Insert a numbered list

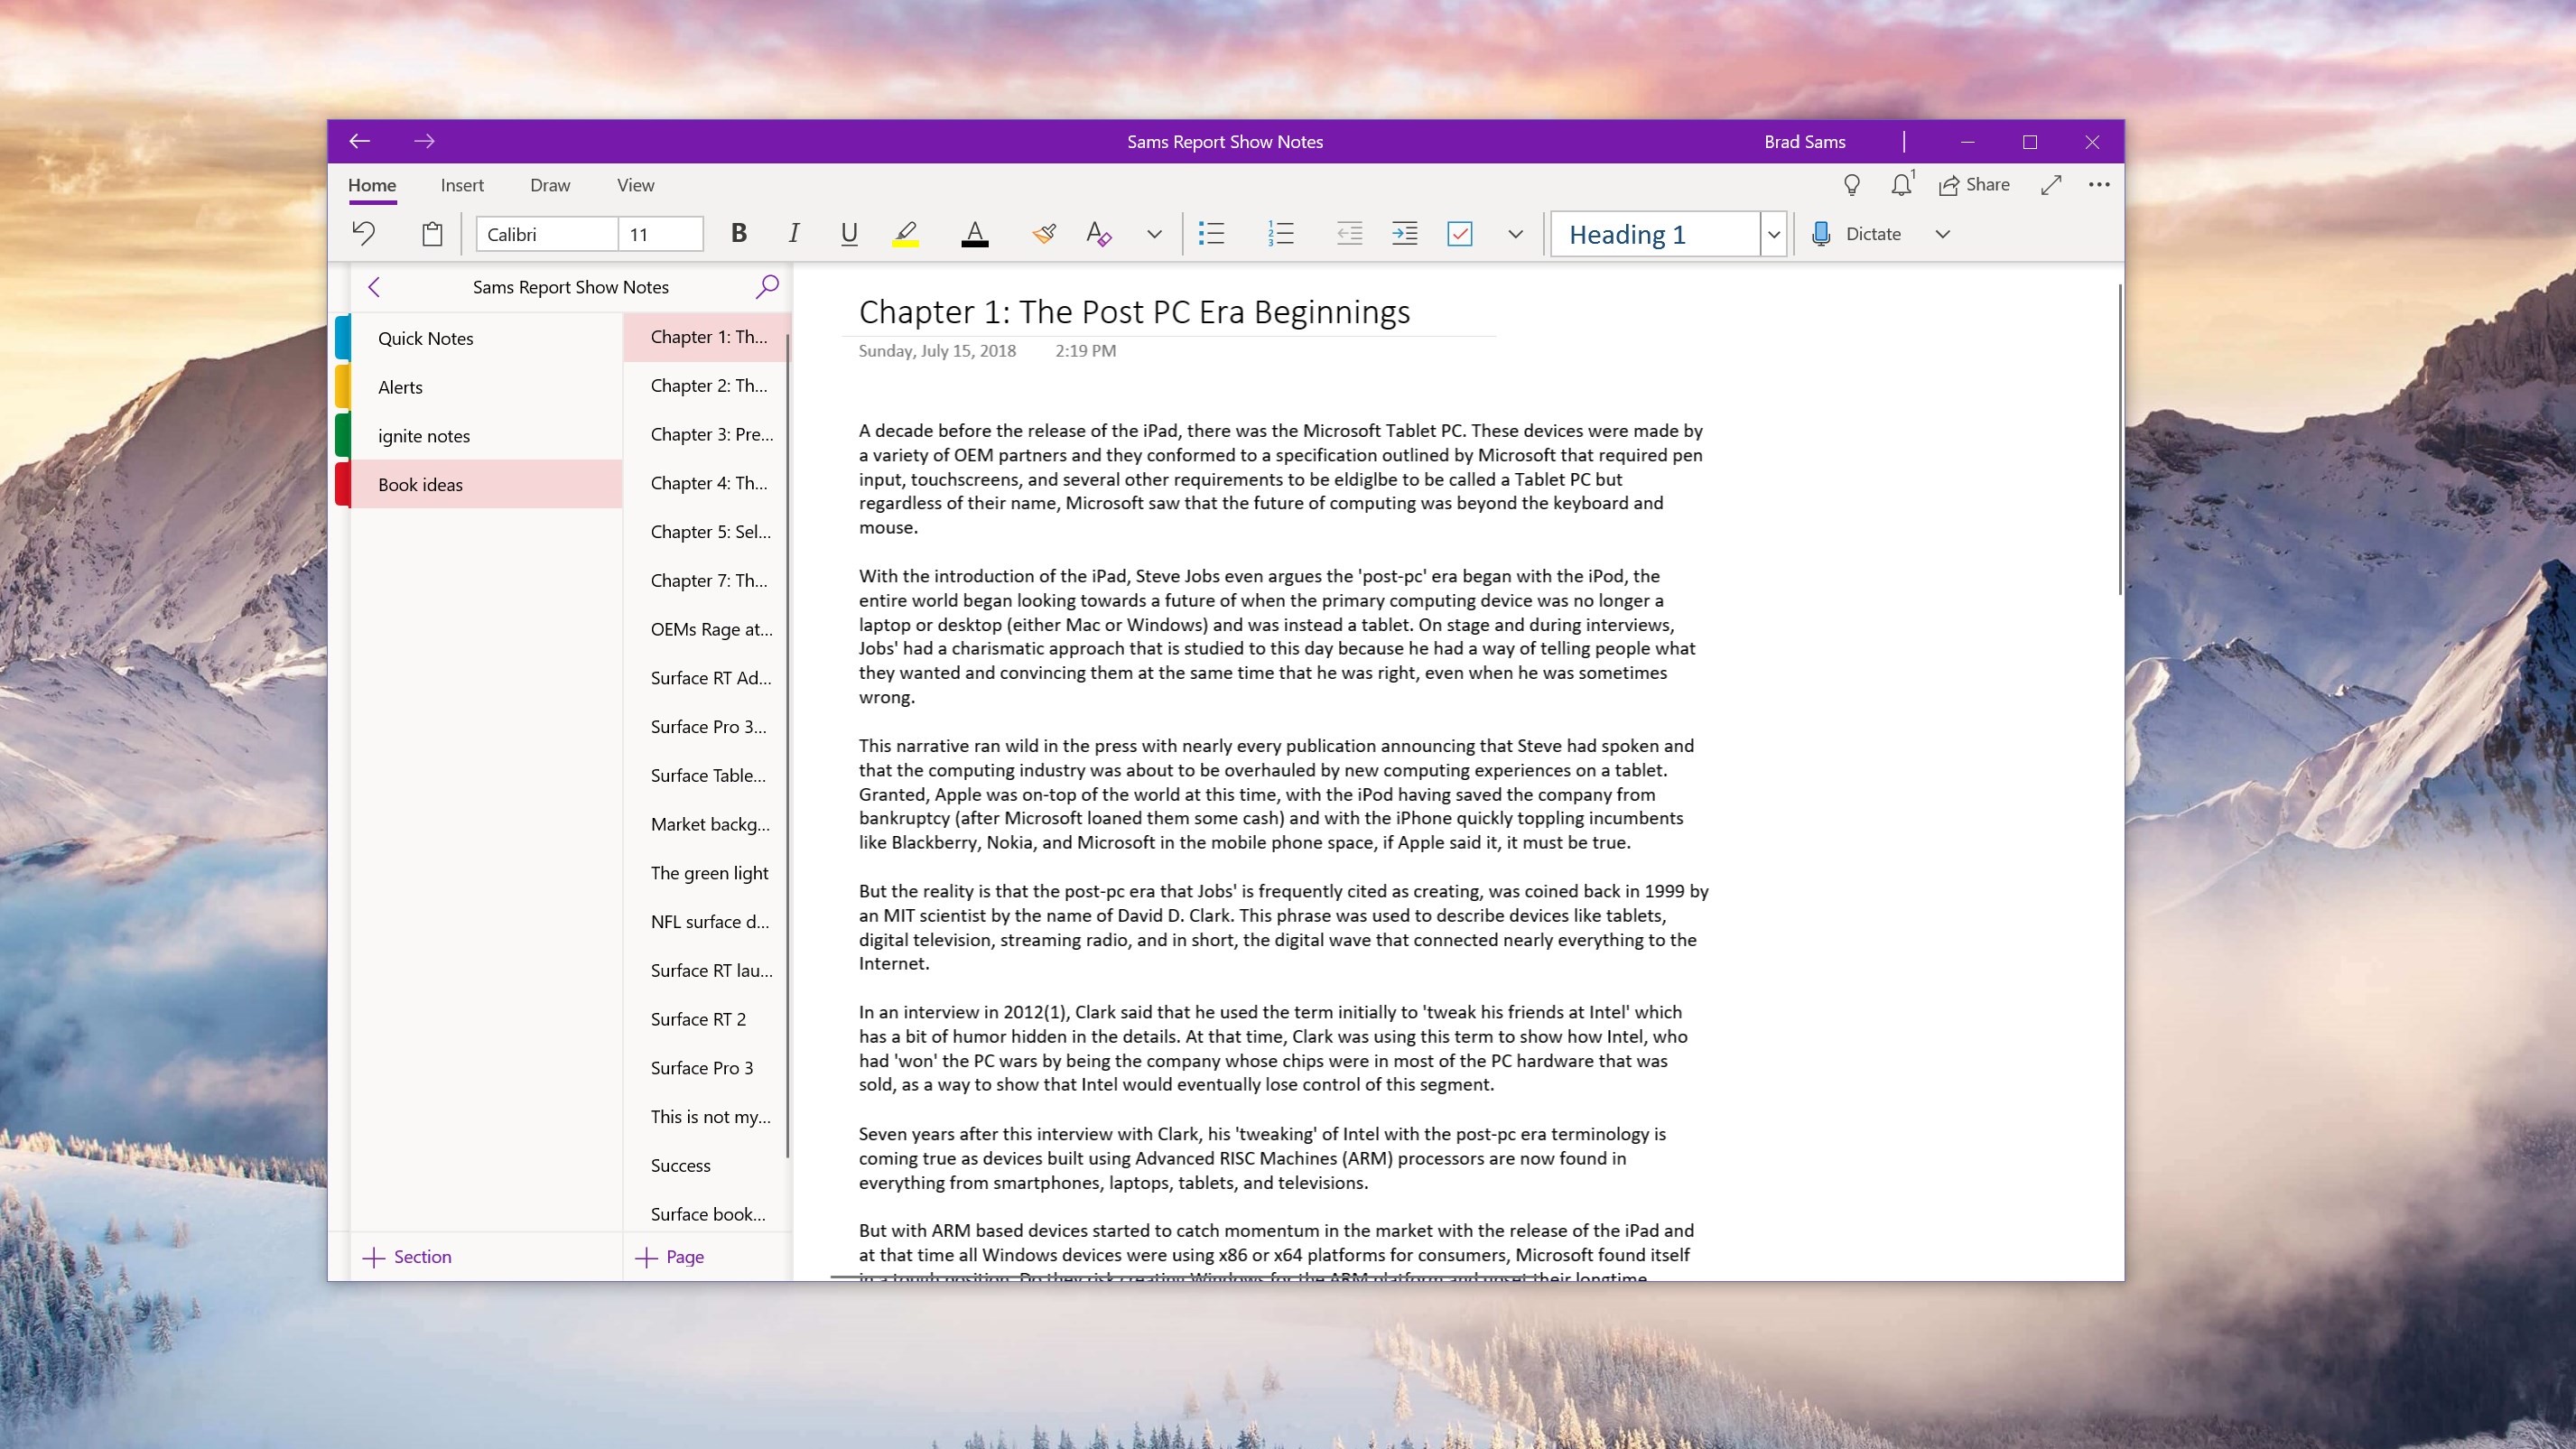[1280, 234]
